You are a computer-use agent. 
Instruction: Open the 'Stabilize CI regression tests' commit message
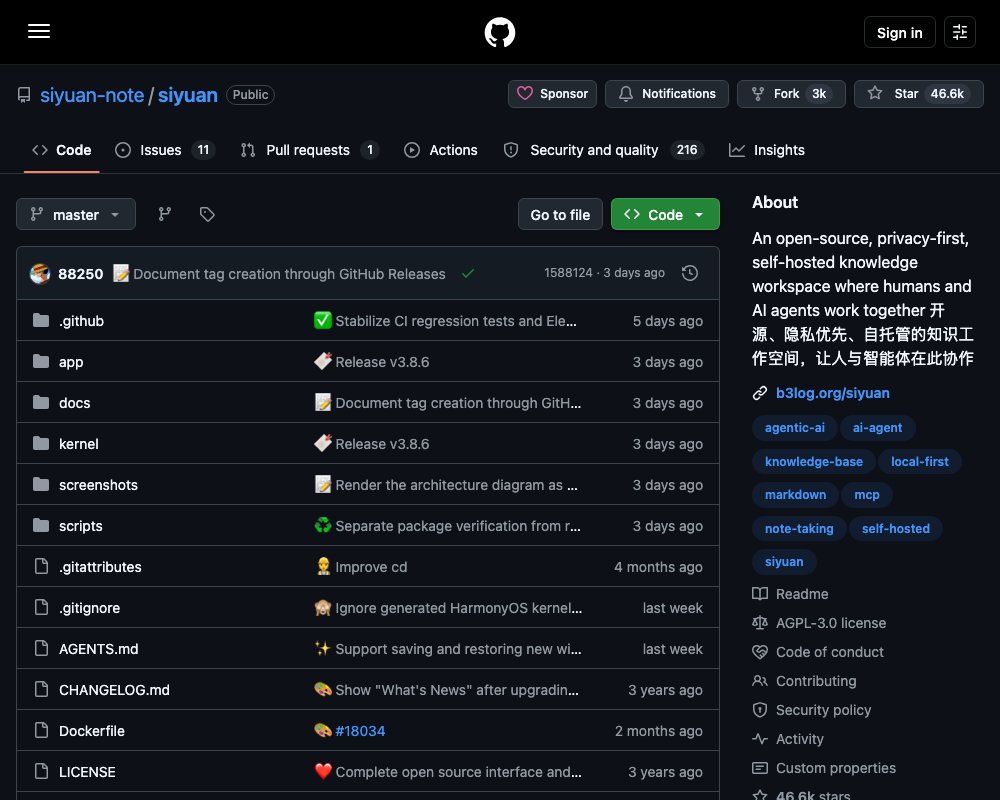[456, 321]
